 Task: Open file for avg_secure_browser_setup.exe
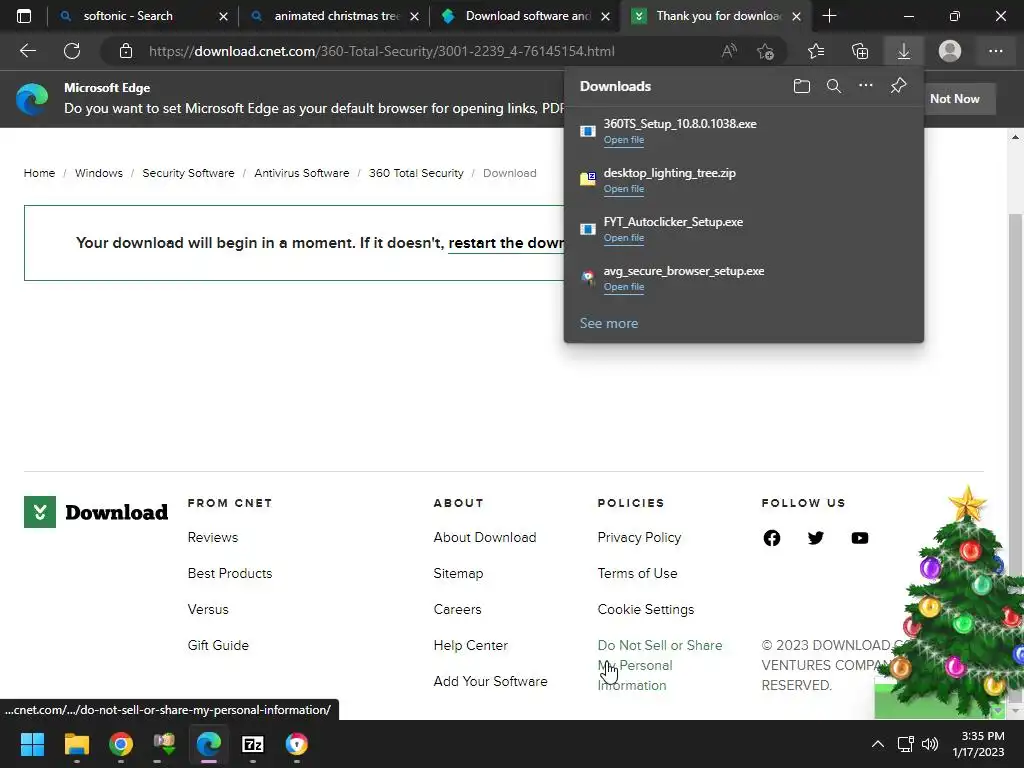(x=624, y=287)
